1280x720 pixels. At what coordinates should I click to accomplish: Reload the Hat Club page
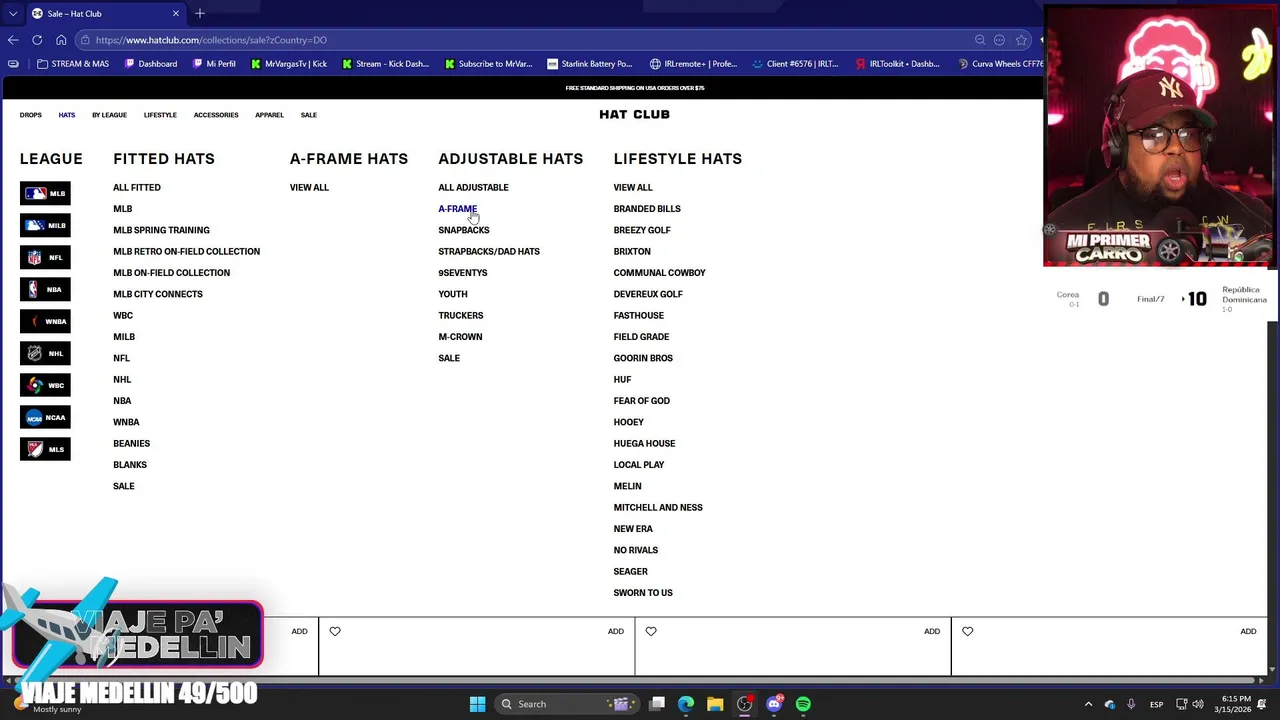click(x=37, y=40)
